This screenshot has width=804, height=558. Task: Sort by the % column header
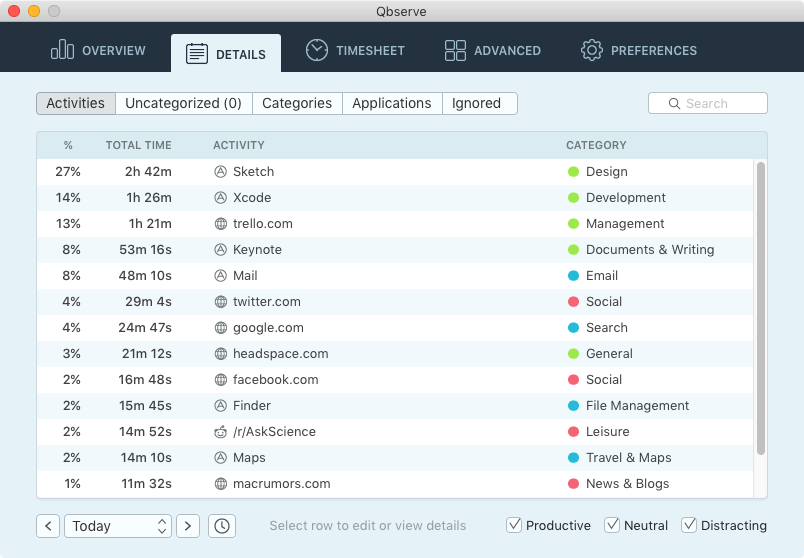tap(68, 145)
